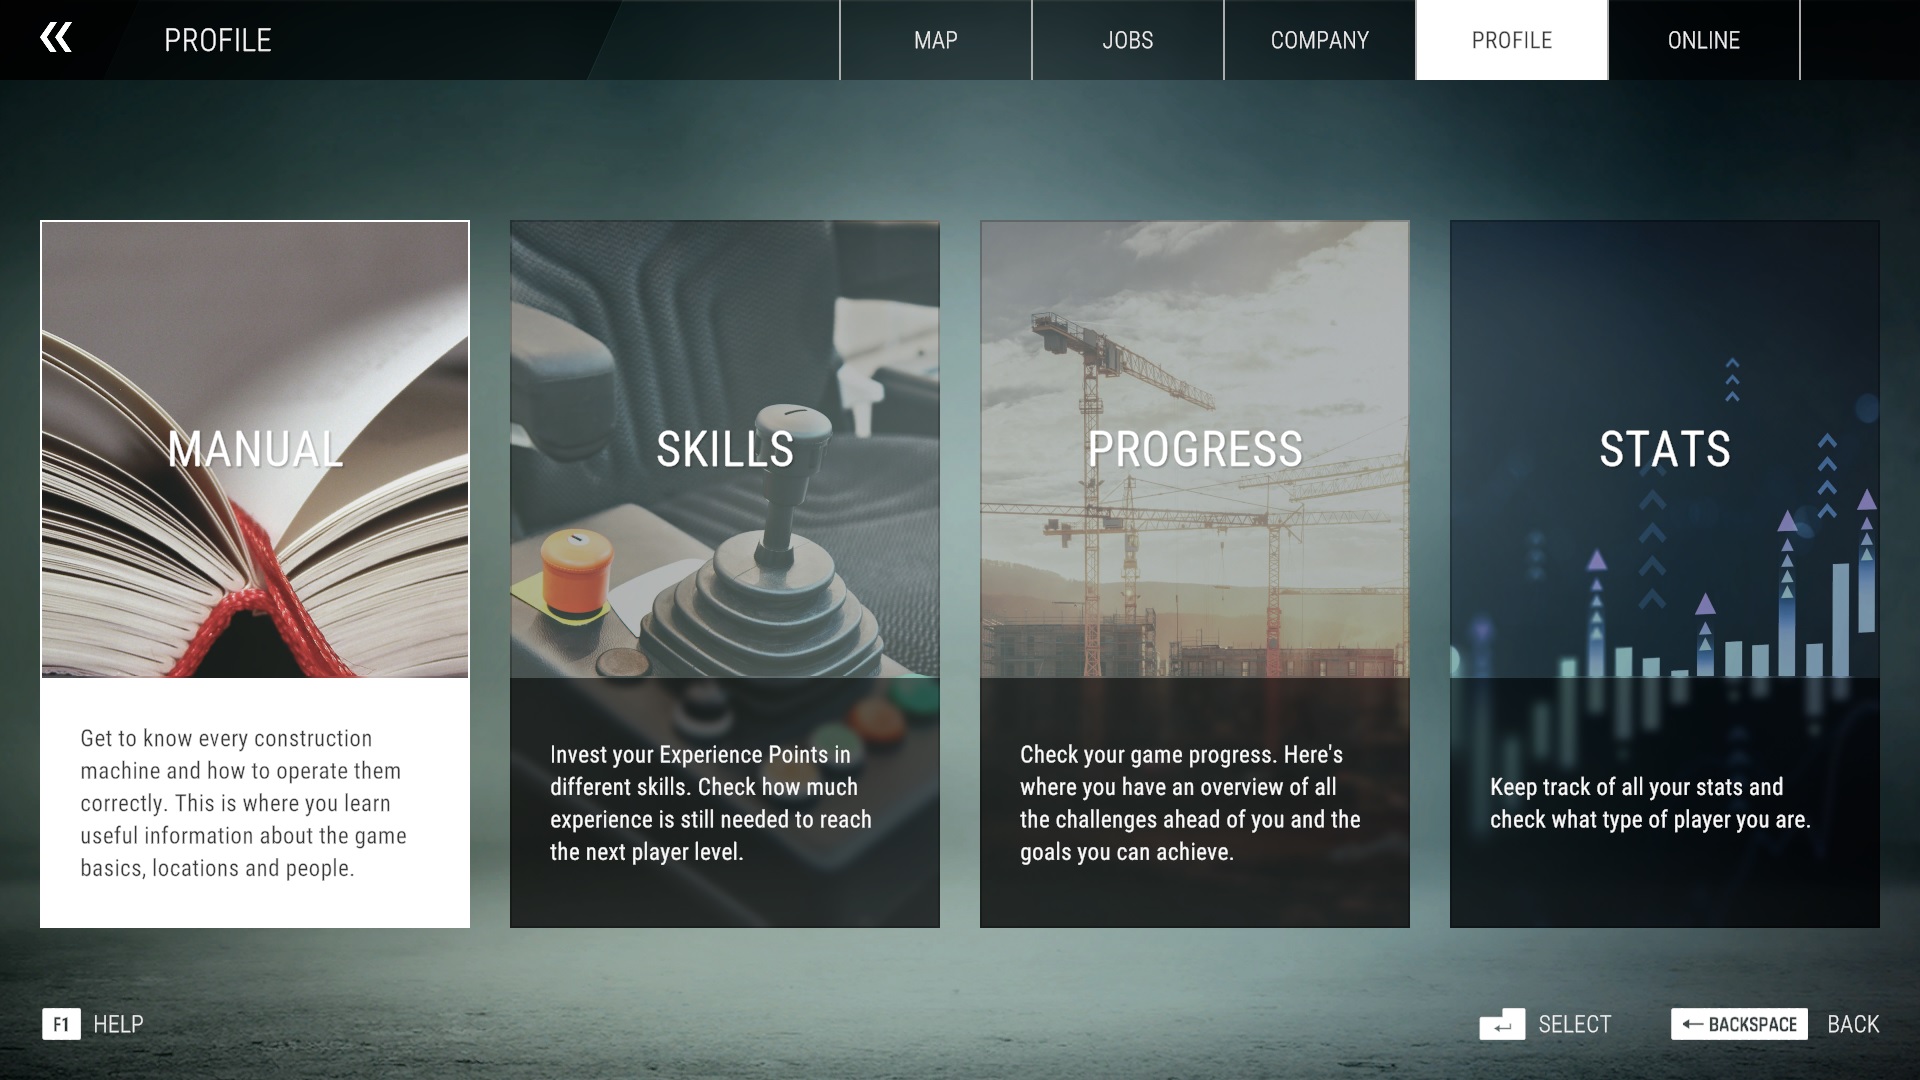Click the Manual description text panel
This screenshot has width=1920, height=1080.
pyautogui.click(x=244, y=803)
